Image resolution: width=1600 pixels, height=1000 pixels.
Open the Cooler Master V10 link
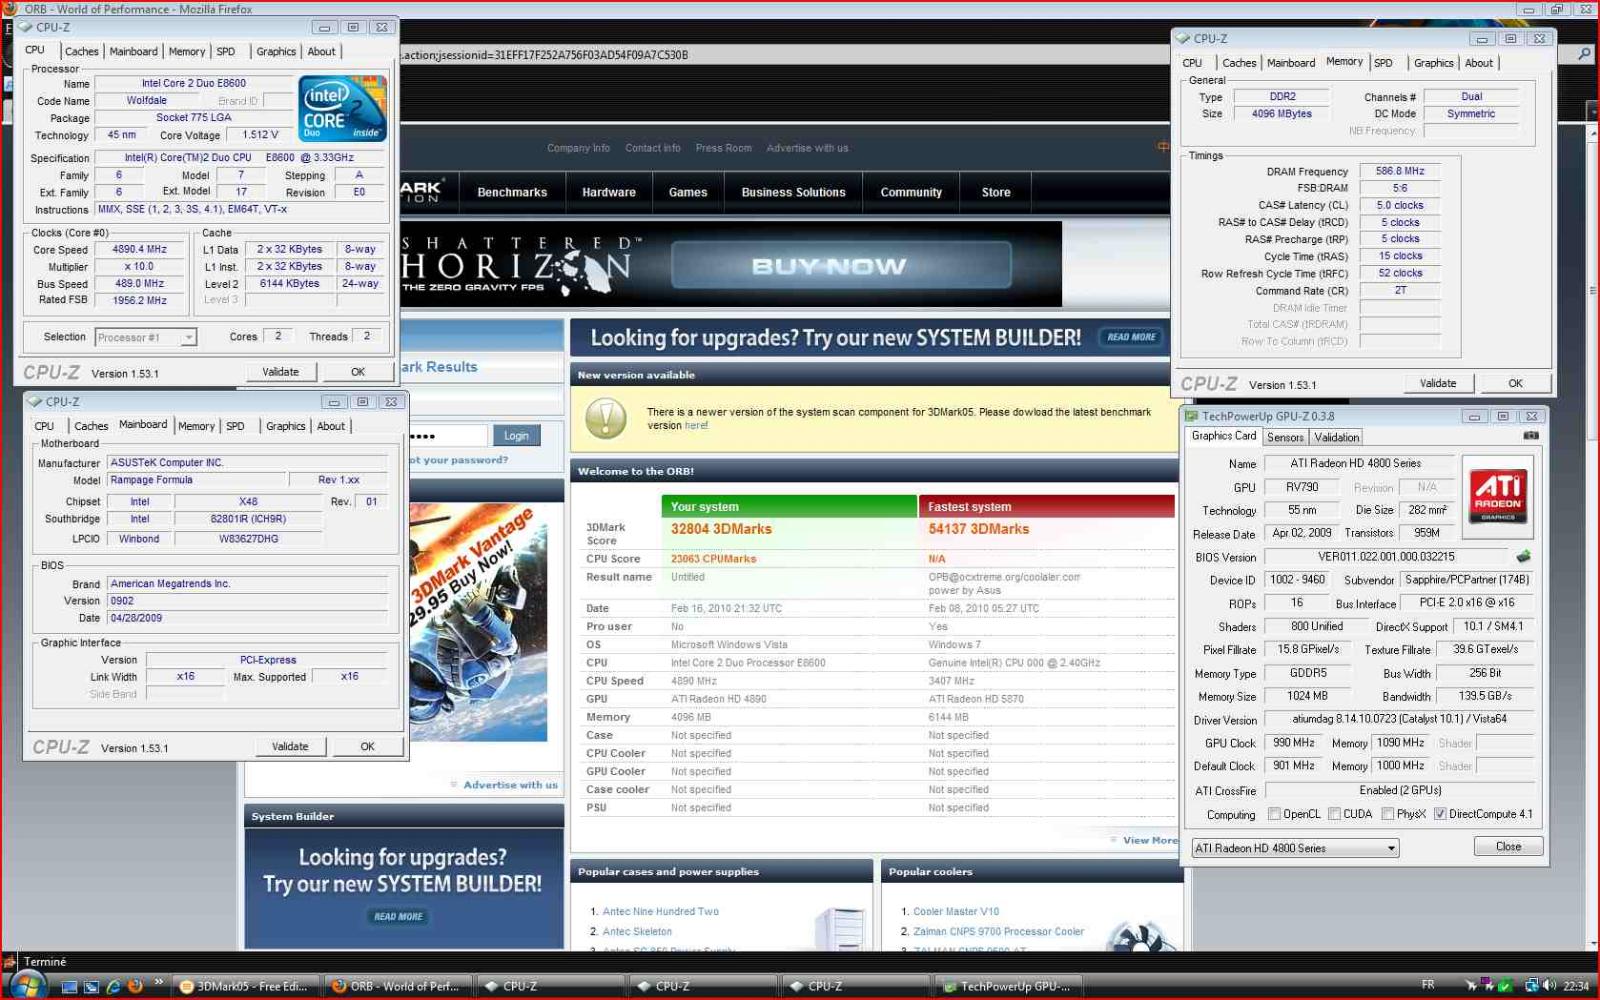pos(956,911)
